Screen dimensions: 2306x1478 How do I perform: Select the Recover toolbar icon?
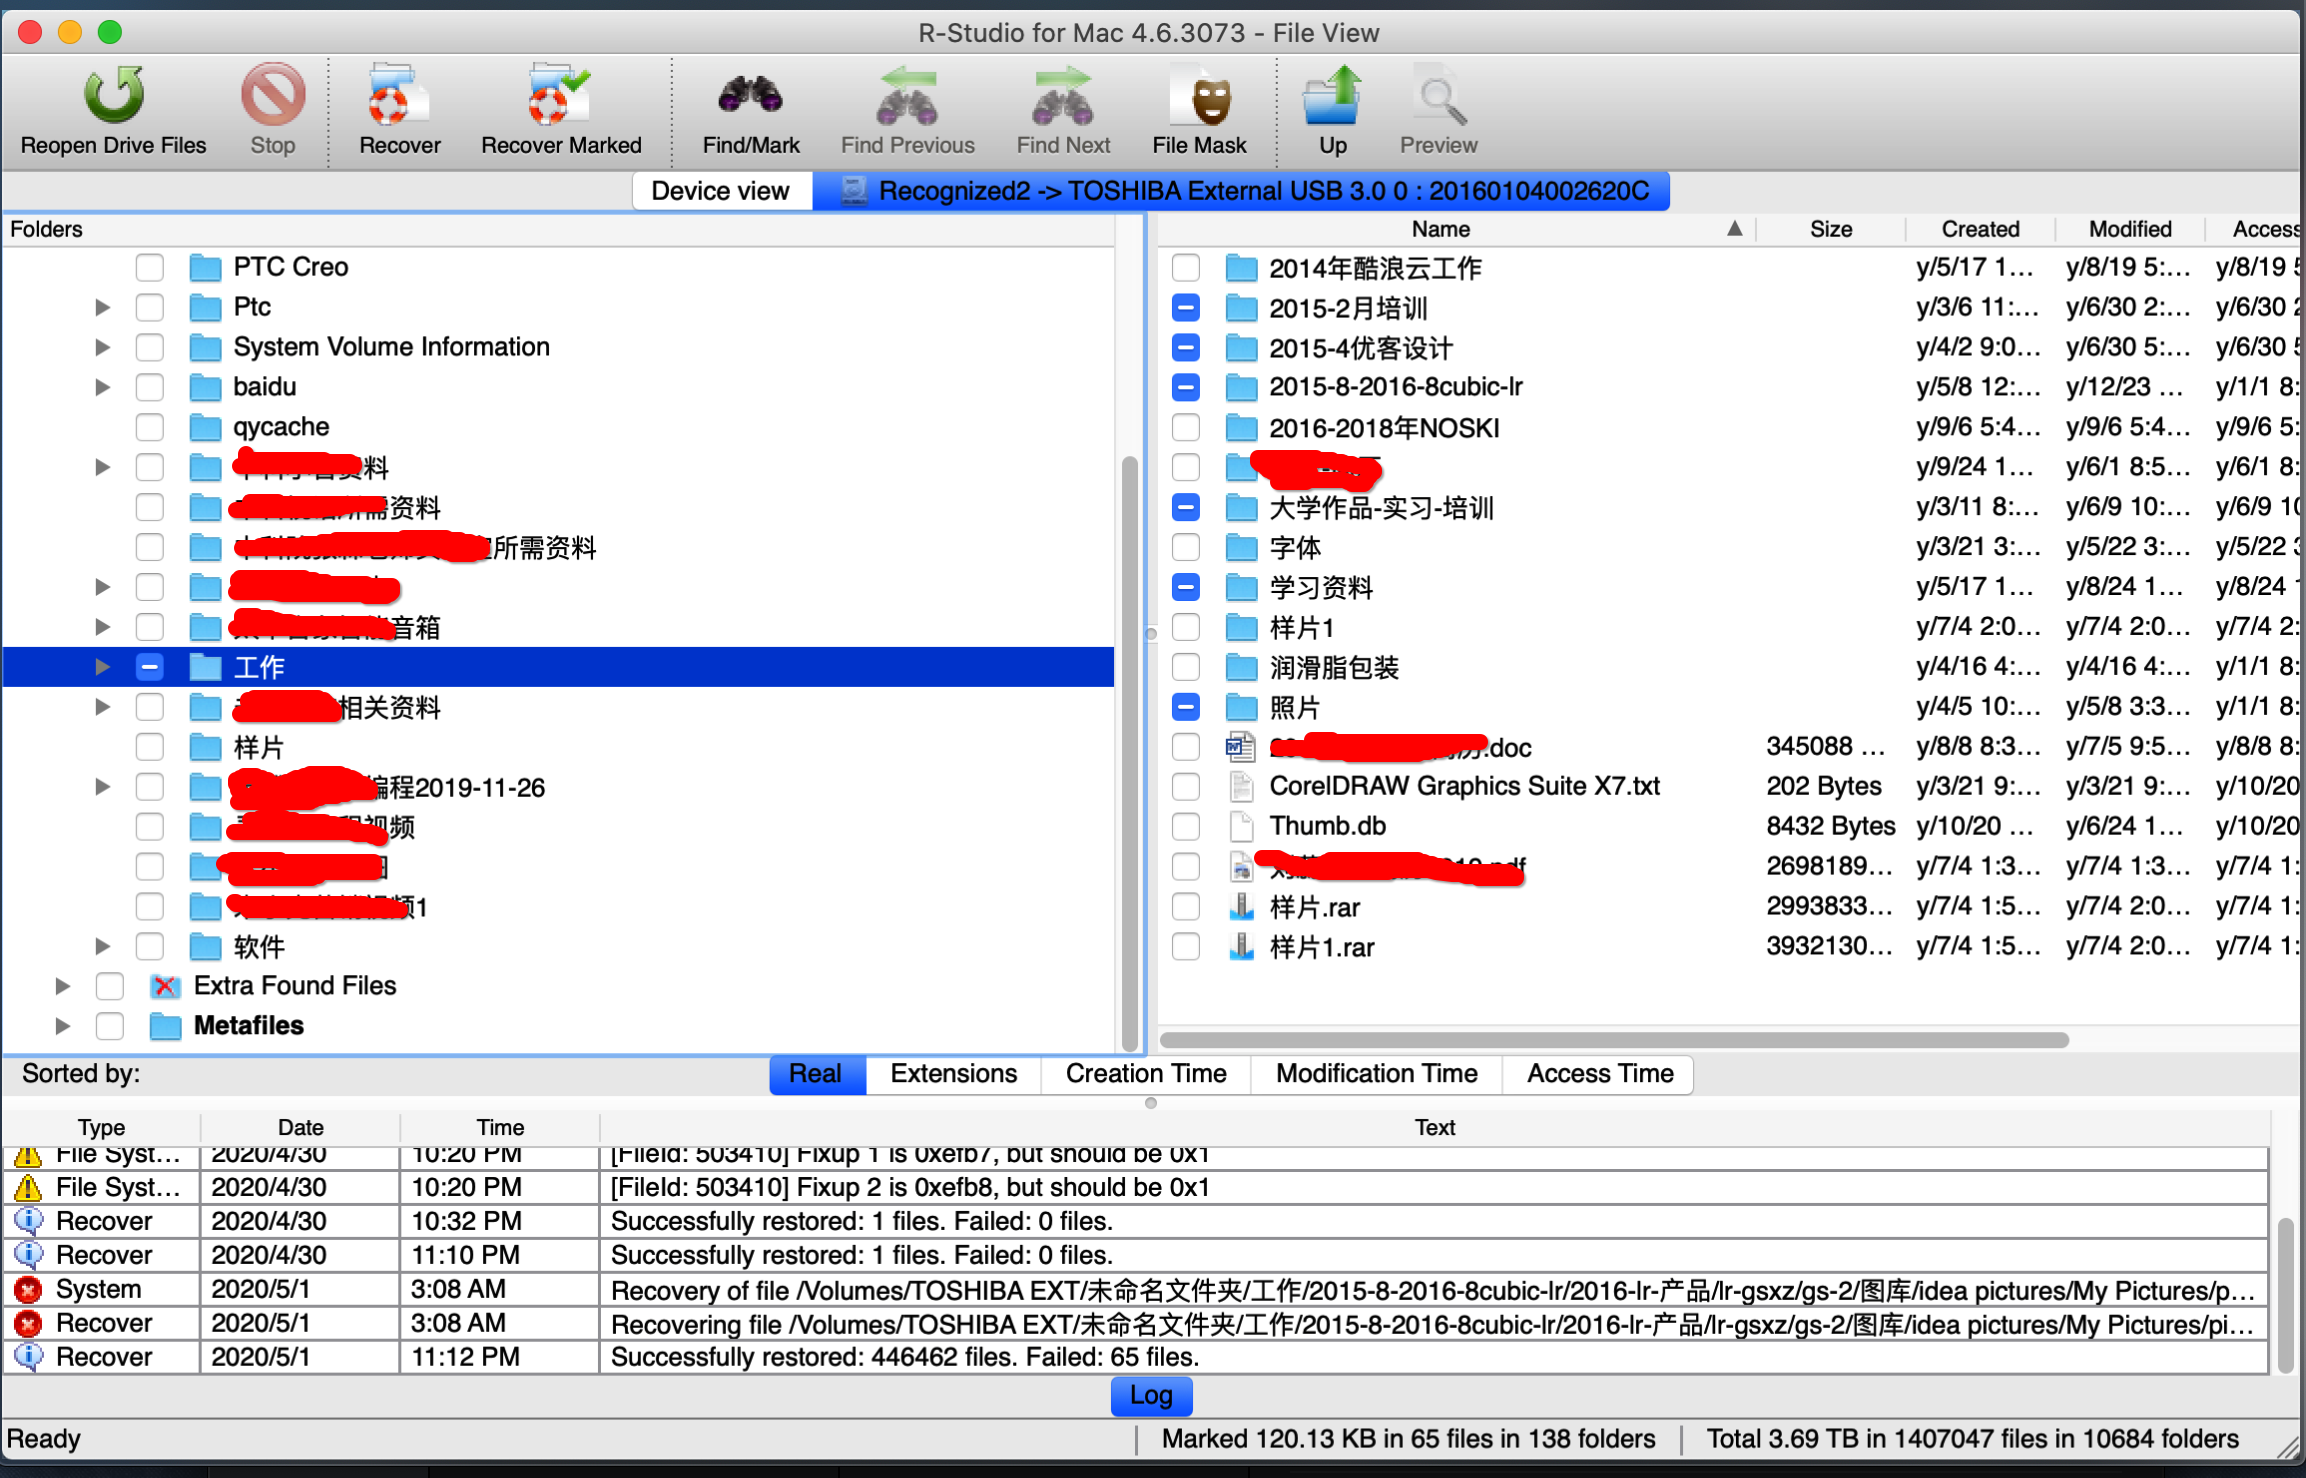pyautogui.click(x=398, y=100)
